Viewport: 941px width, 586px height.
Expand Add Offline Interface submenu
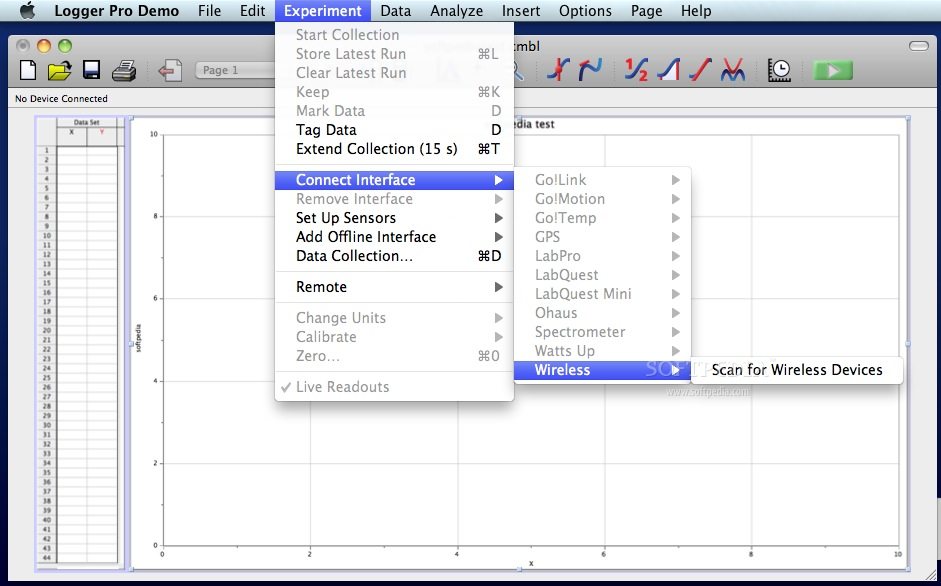click(394, 237)
